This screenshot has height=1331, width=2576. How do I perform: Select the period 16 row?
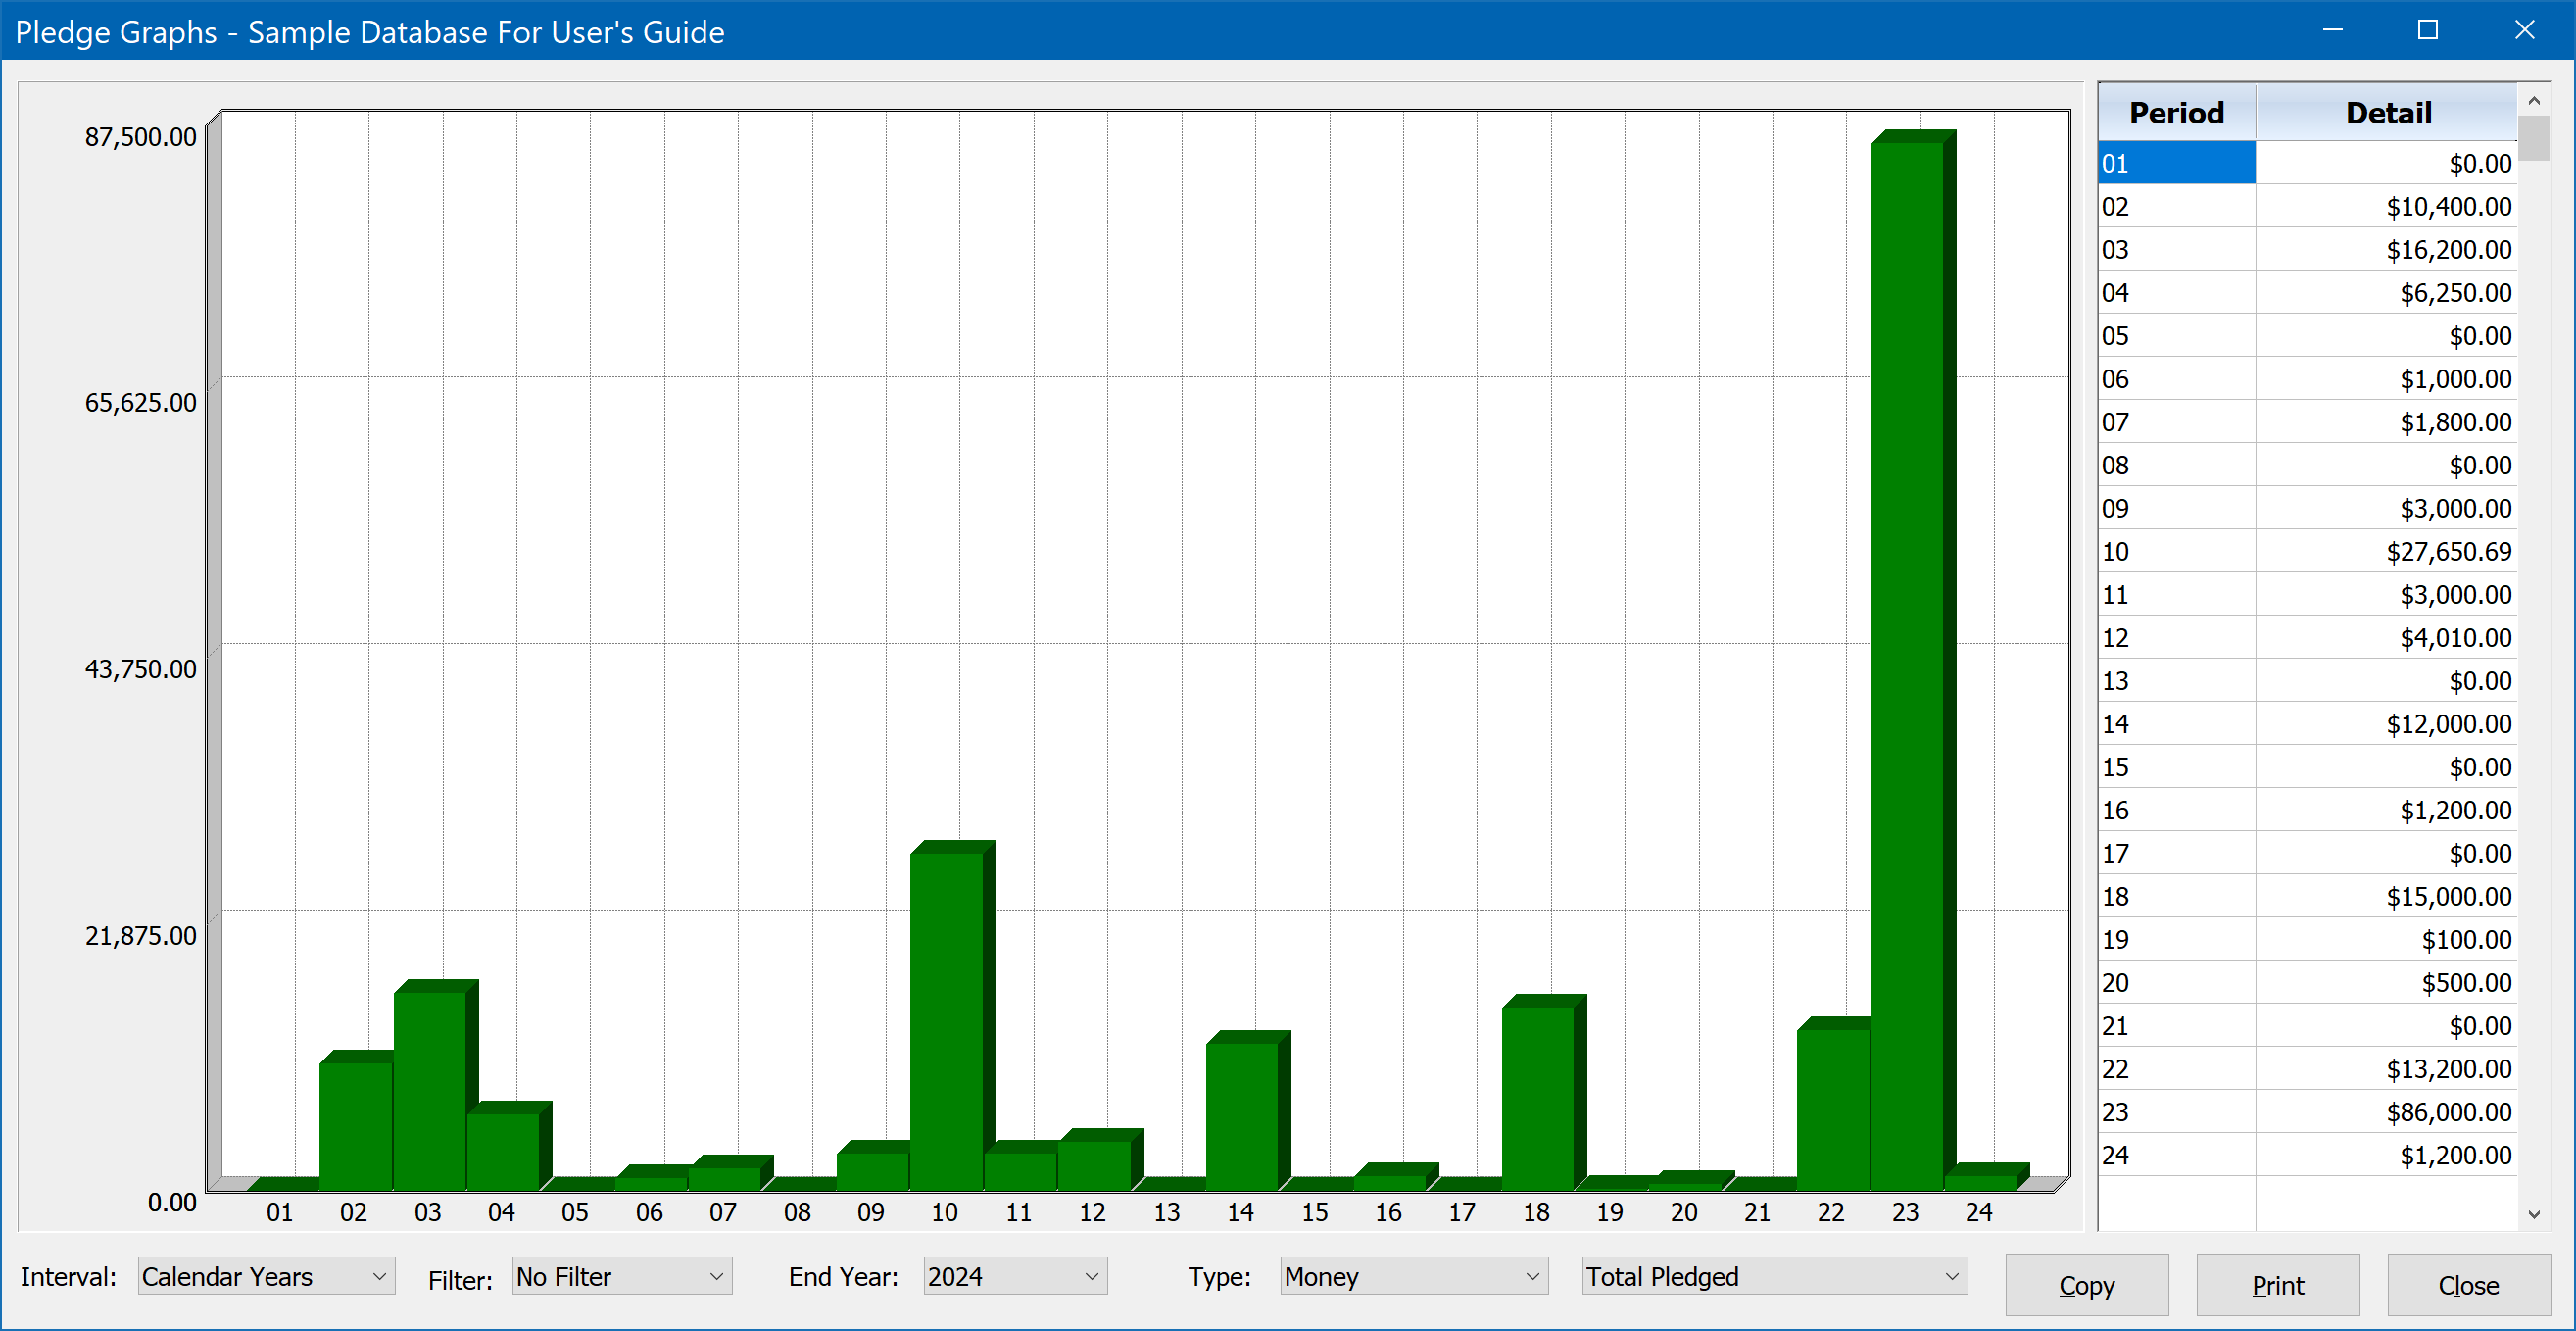pyautogui.click(x=2307, y=809)
